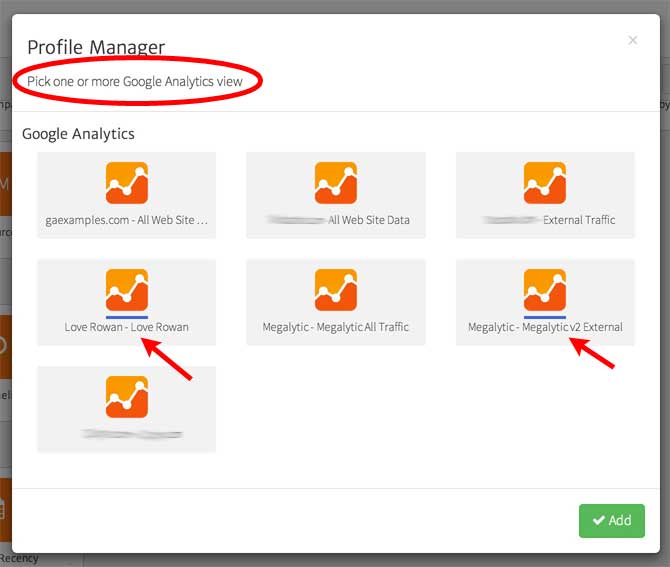This screenshot has width=670, height=567.
Task: Close the Profile Manager dialog
Action: tap(633, 40)
